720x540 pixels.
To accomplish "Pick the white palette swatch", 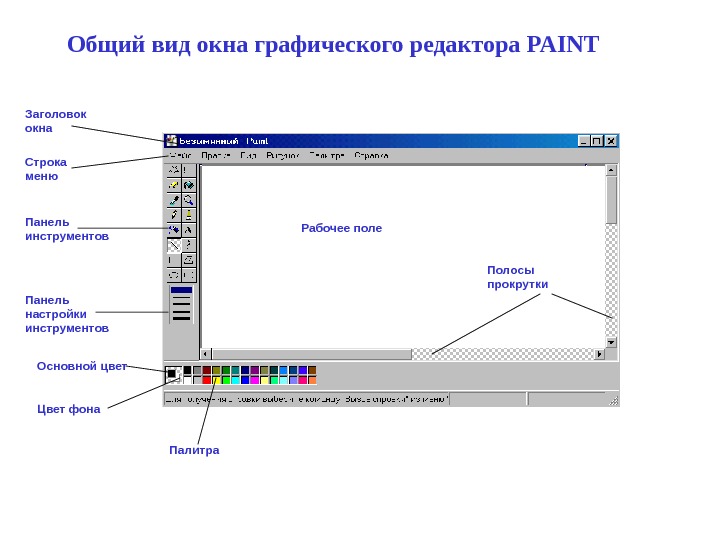I will click(187, 380).
